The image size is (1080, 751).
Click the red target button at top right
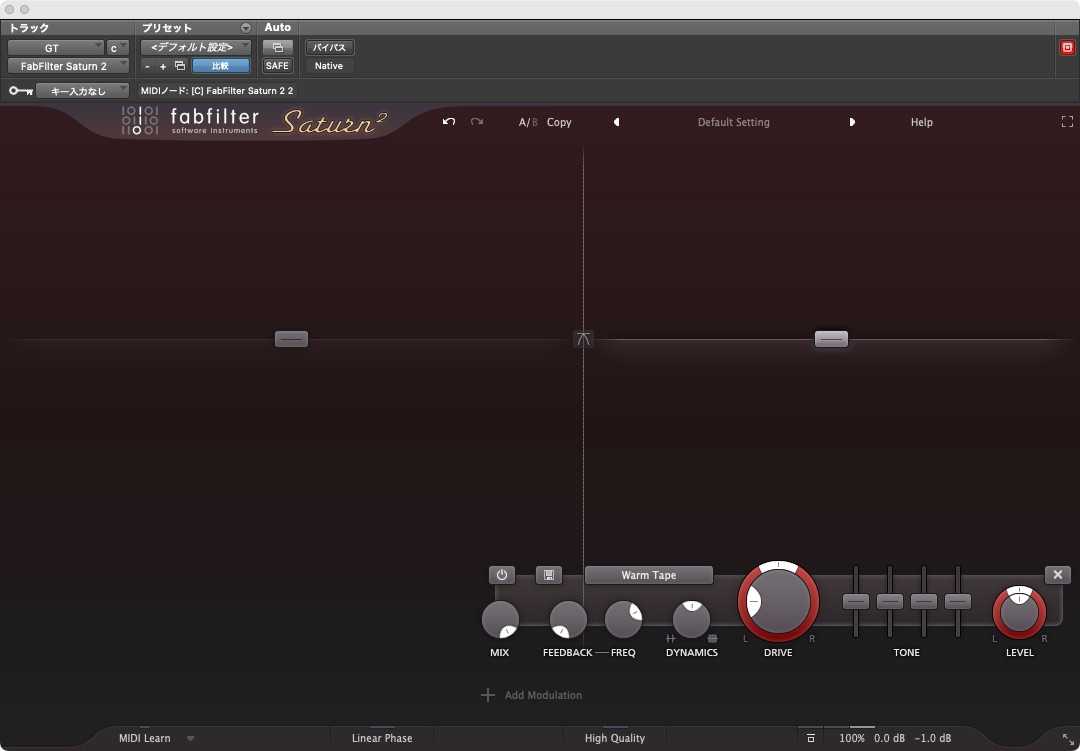click(1067, 48)
